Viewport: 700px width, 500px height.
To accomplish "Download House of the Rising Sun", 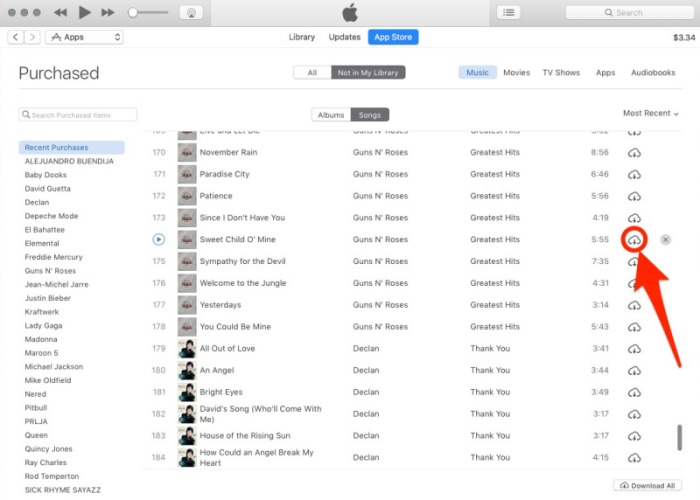I will [634, 436].
